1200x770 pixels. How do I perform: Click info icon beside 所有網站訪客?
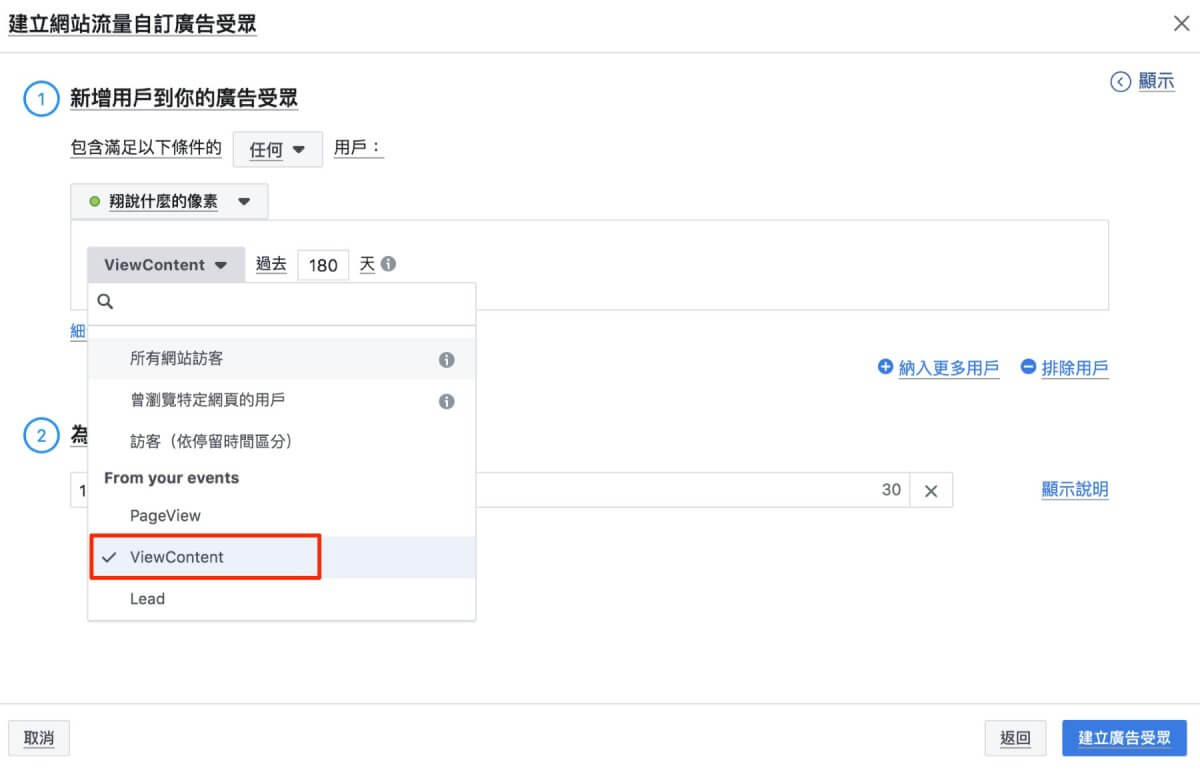pos(446,359)
